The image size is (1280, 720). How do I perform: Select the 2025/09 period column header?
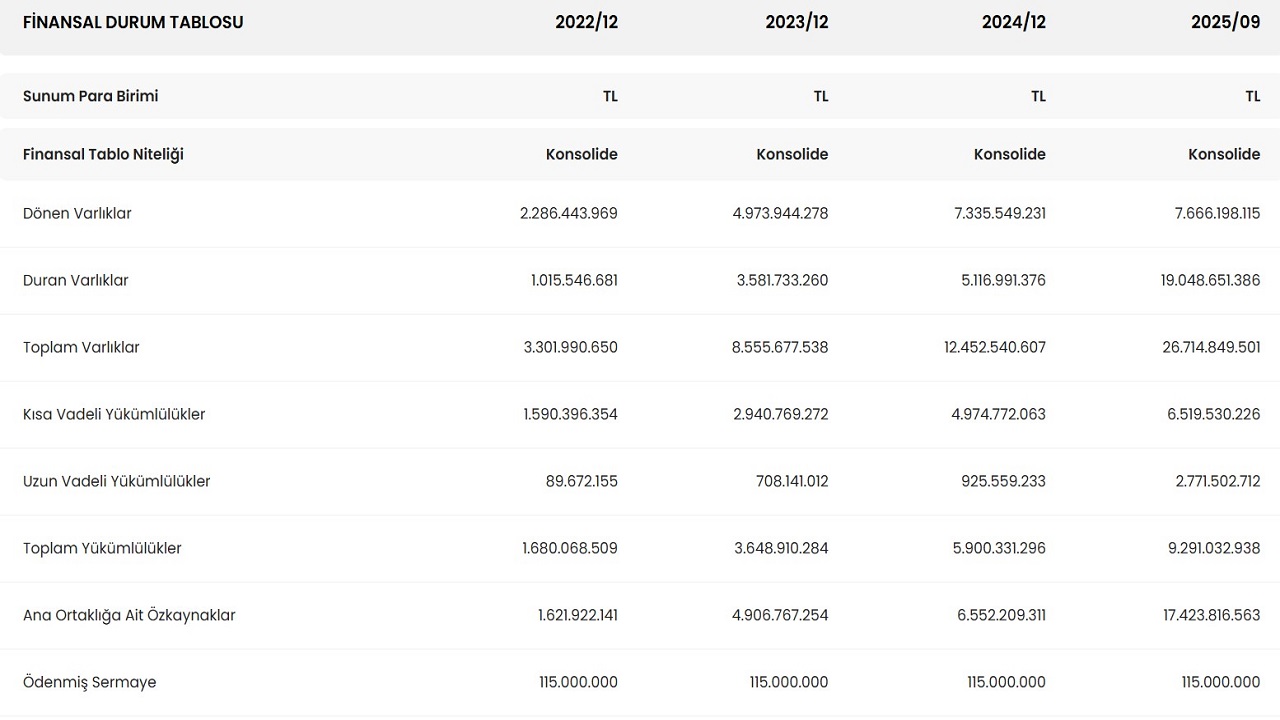coord(1225,22)
